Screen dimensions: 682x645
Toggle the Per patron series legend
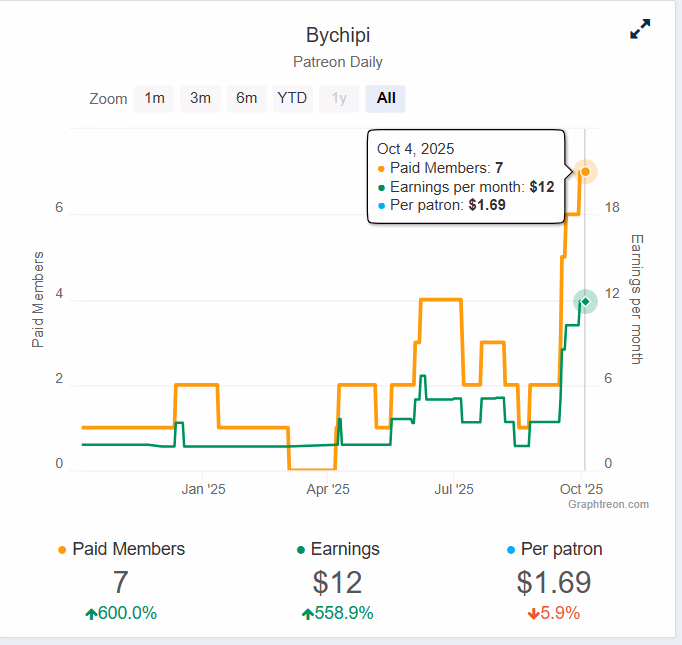coord(554,549)
